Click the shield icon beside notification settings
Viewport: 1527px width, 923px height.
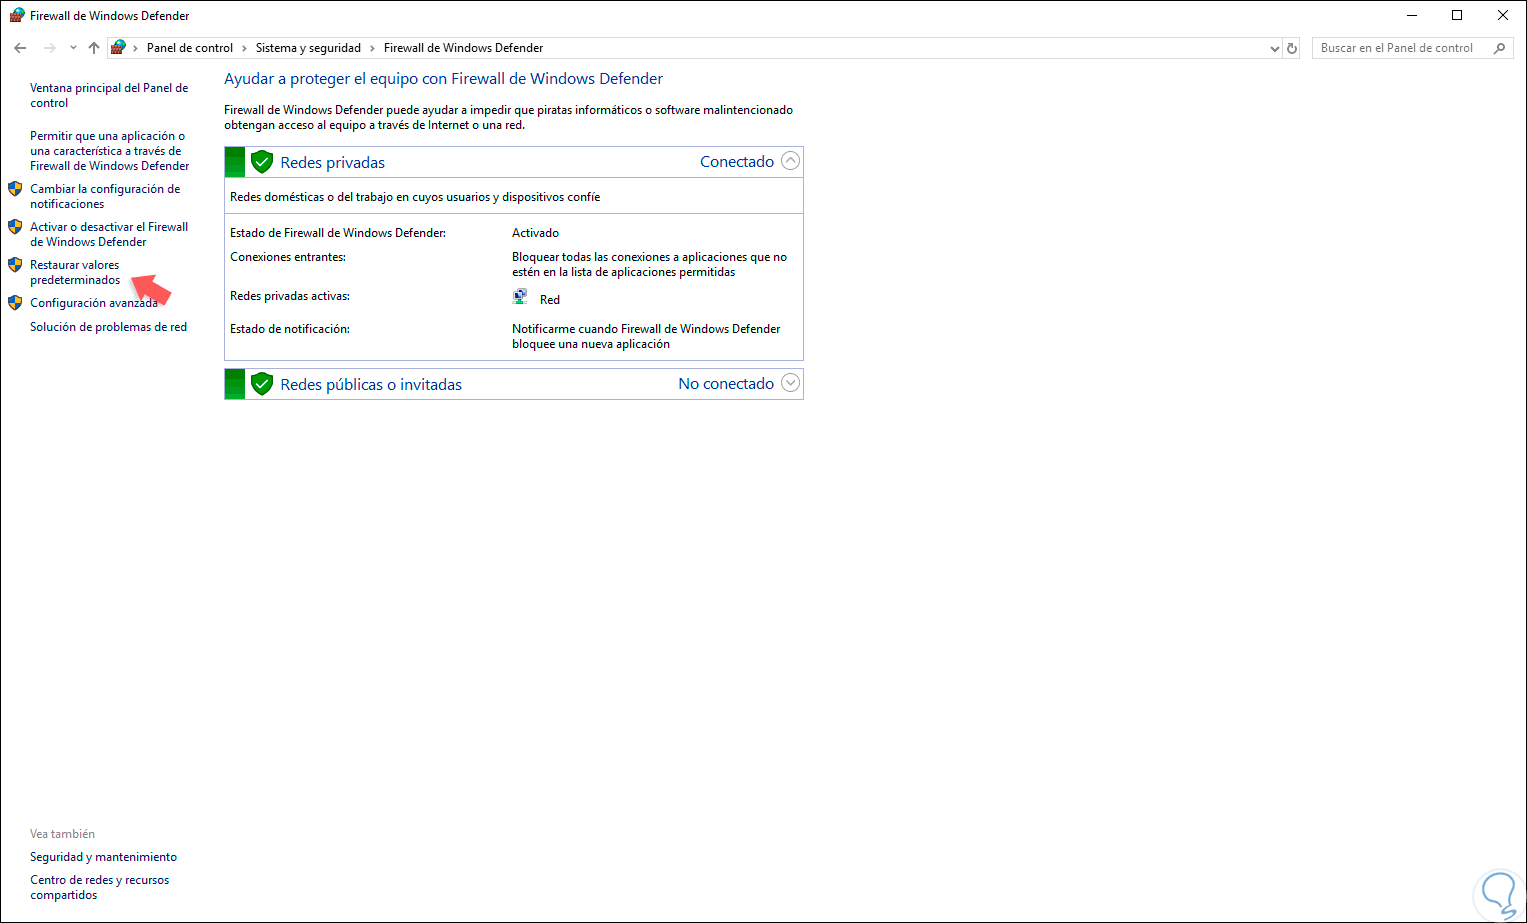click(x=15, y=189)
